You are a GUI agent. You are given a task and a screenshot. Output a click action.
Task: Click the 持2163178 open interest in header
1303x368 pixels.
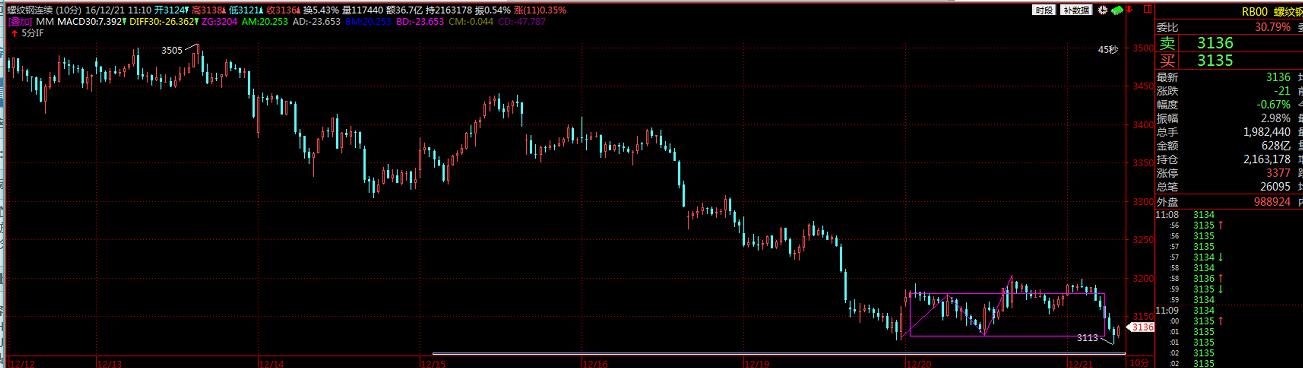448,9
